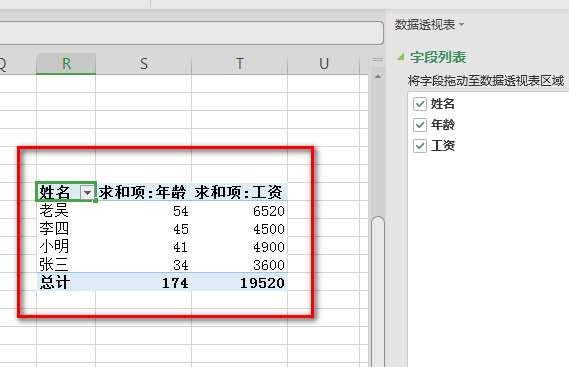Viewport: 569px width, 367px height.
Task: Click the 19520 grand total cell
Action: pyautogui.click(x=240, y=282)
